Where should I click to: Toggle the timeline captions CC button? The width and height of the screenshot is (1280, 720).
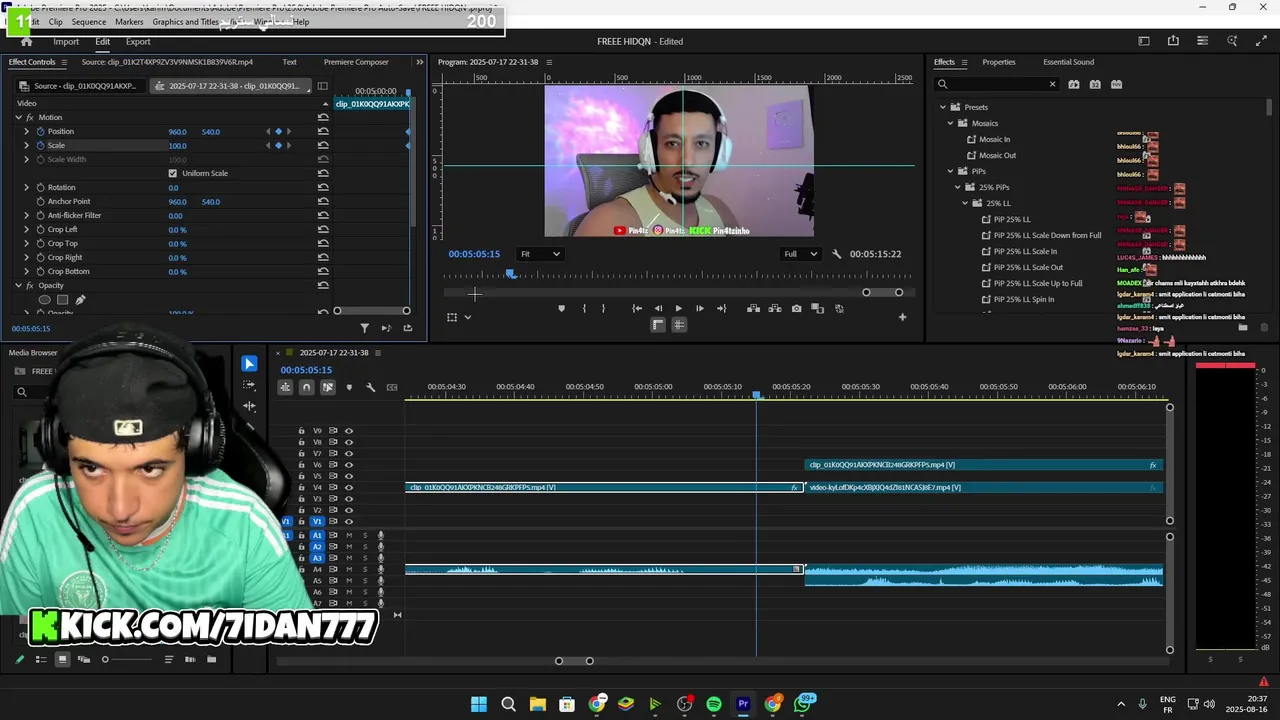tap(392, 387)
